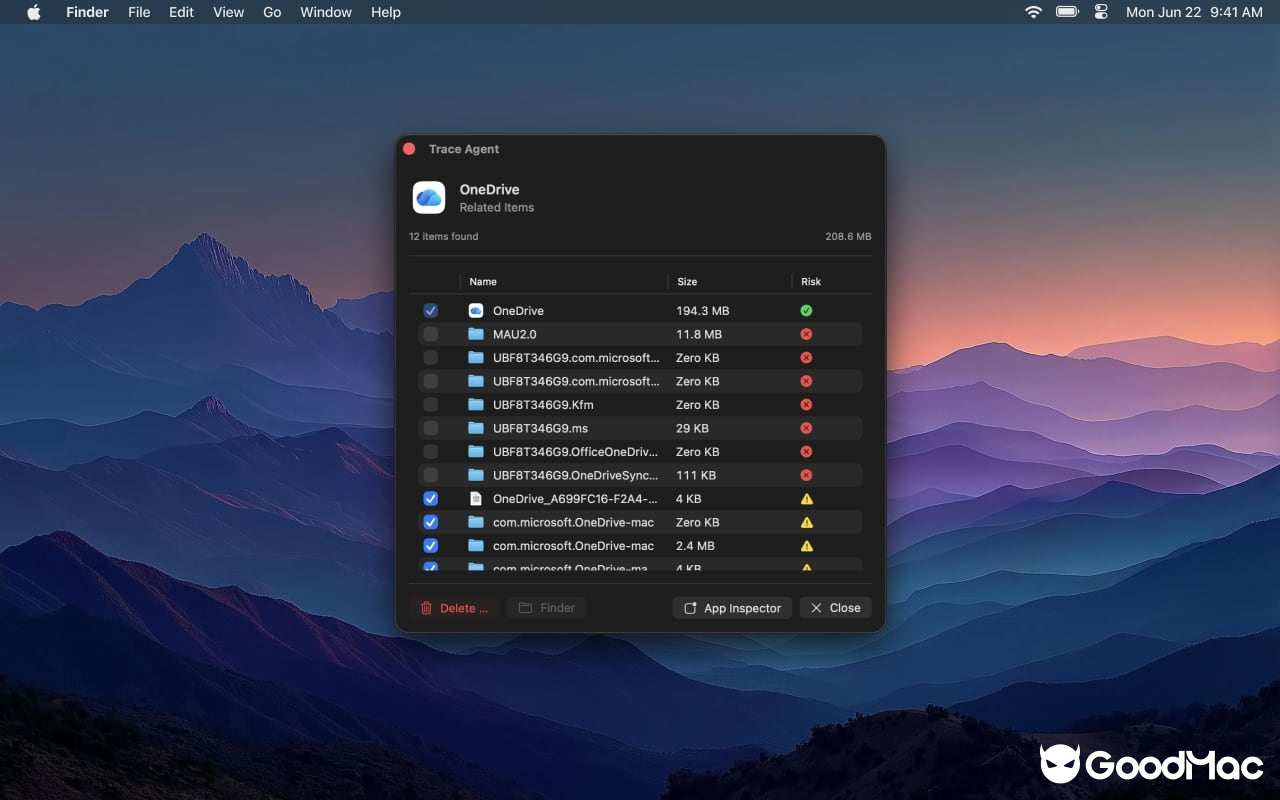Uncheck 2.4 MB com.microsoft.OneDrive-mac checkbox

click(x=430, y=546)
